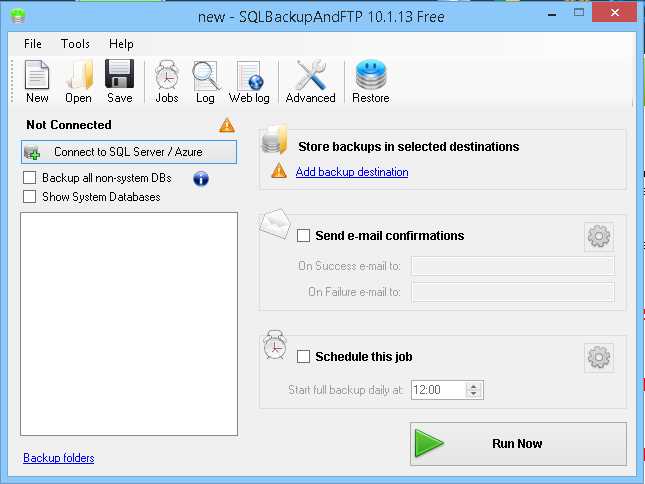Click the alarm clock schedule icon
Image resolution: width=645 pixels, height=484 pixels.
click(275, 345)
